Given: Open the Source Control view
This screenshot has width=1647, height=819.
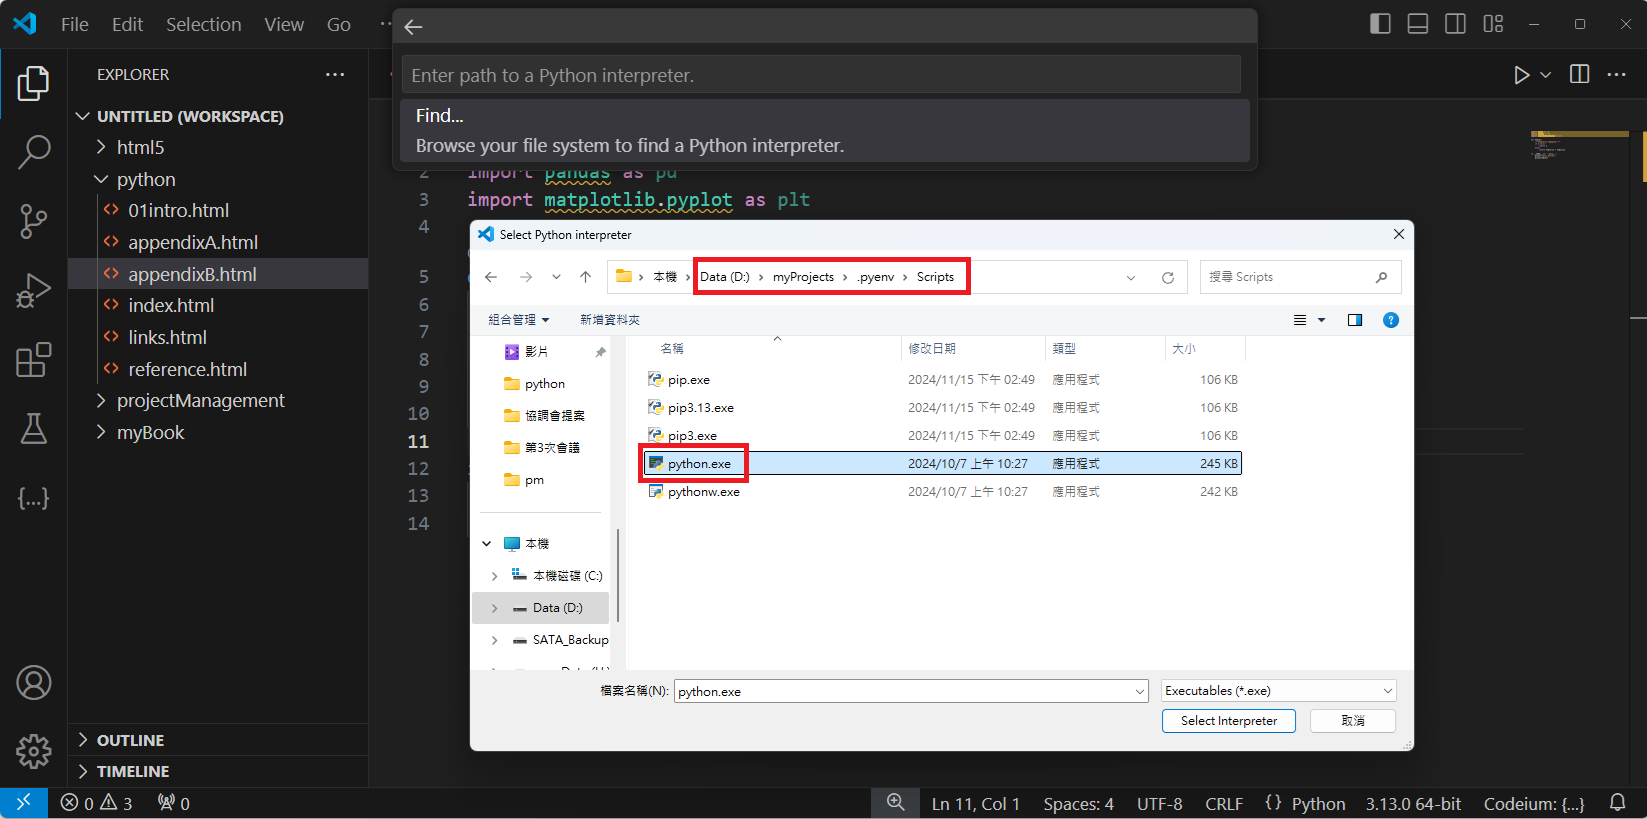Looking at the screenshot, I should pos(34,221).
